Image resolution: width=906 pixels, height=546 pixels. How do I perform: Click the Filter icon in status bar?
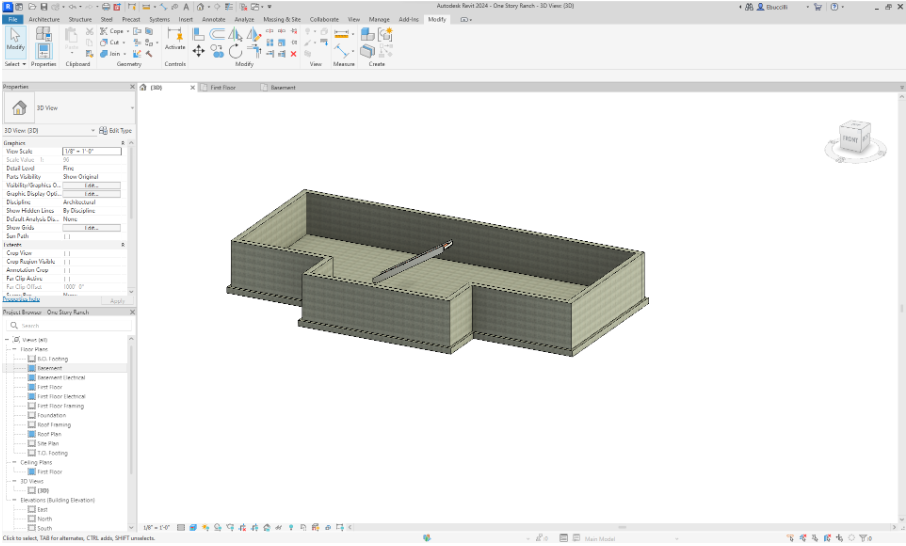coord(864,538)
